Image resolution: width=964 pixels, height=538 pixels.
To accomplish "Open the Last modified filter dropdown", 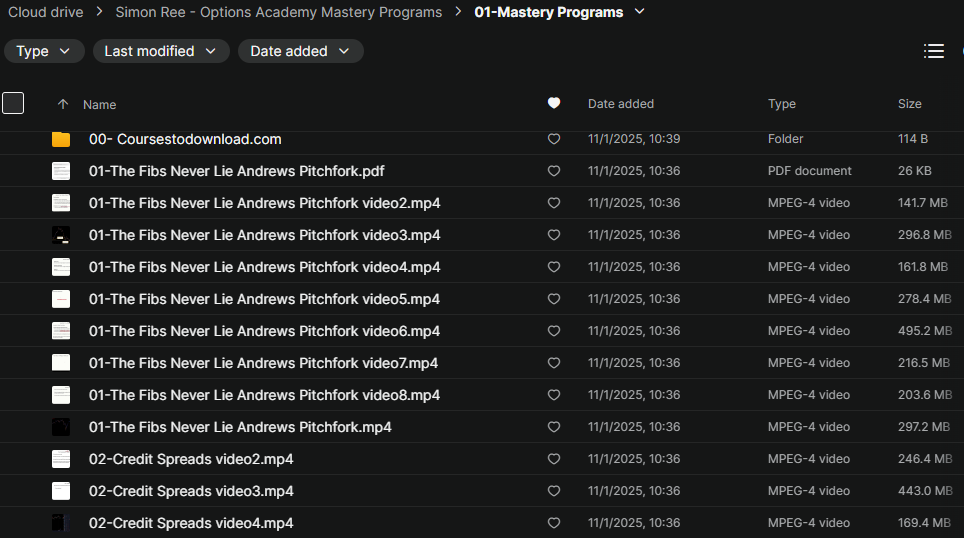I will (160, 51).
